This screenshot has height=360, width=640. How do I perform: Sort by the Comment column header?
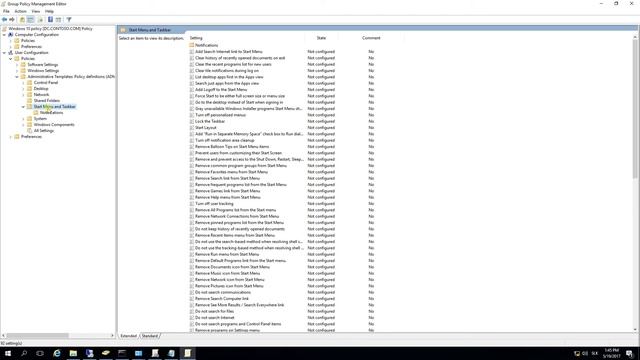(371, 38)
